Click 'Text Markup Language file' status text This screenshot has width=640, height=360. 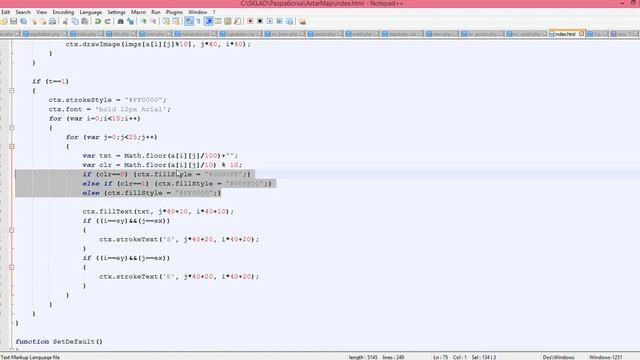30,357
